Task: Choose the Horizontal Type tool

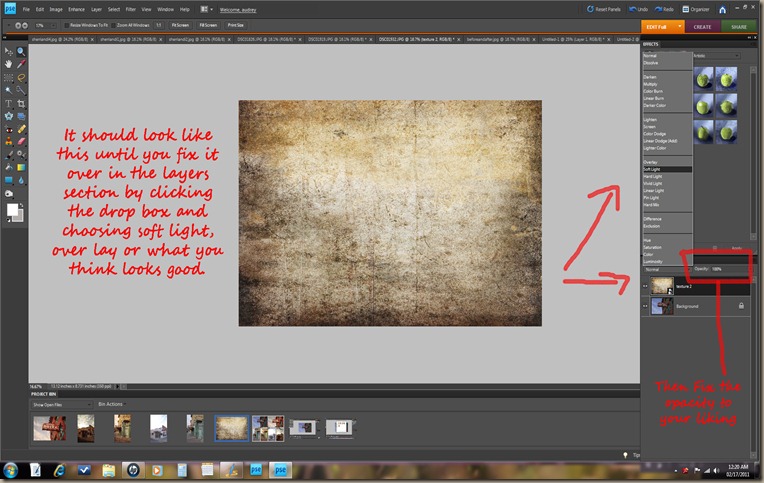Action: 9,103
